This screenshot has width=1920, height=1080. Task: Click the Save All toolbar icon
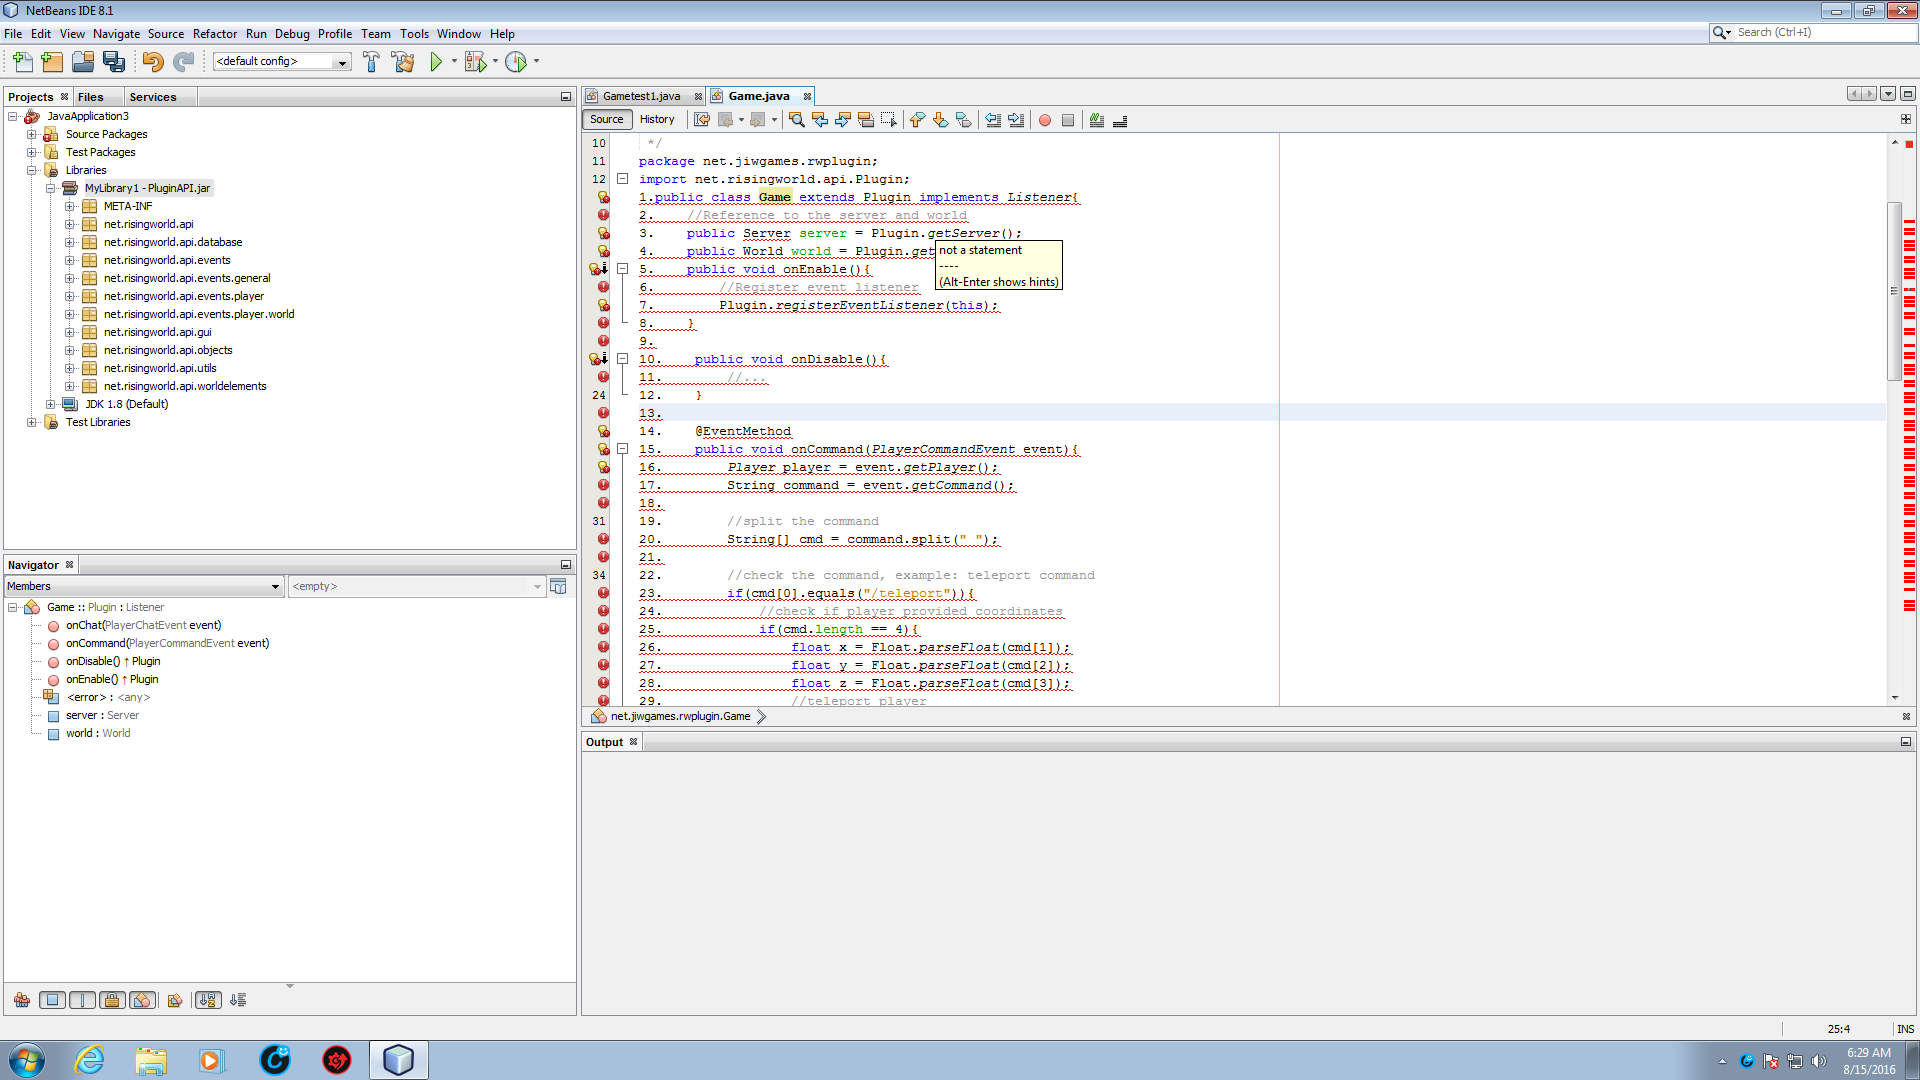point(114,62)
